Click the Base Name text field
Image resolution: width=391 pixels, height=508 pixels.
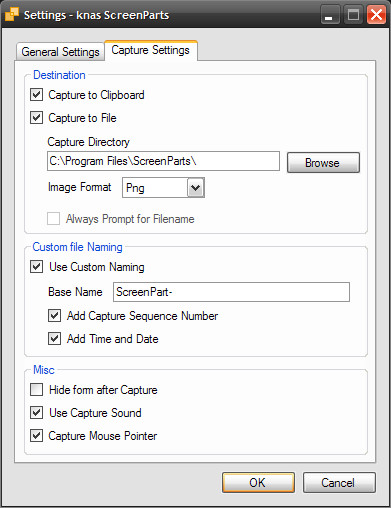click(231, 292)
